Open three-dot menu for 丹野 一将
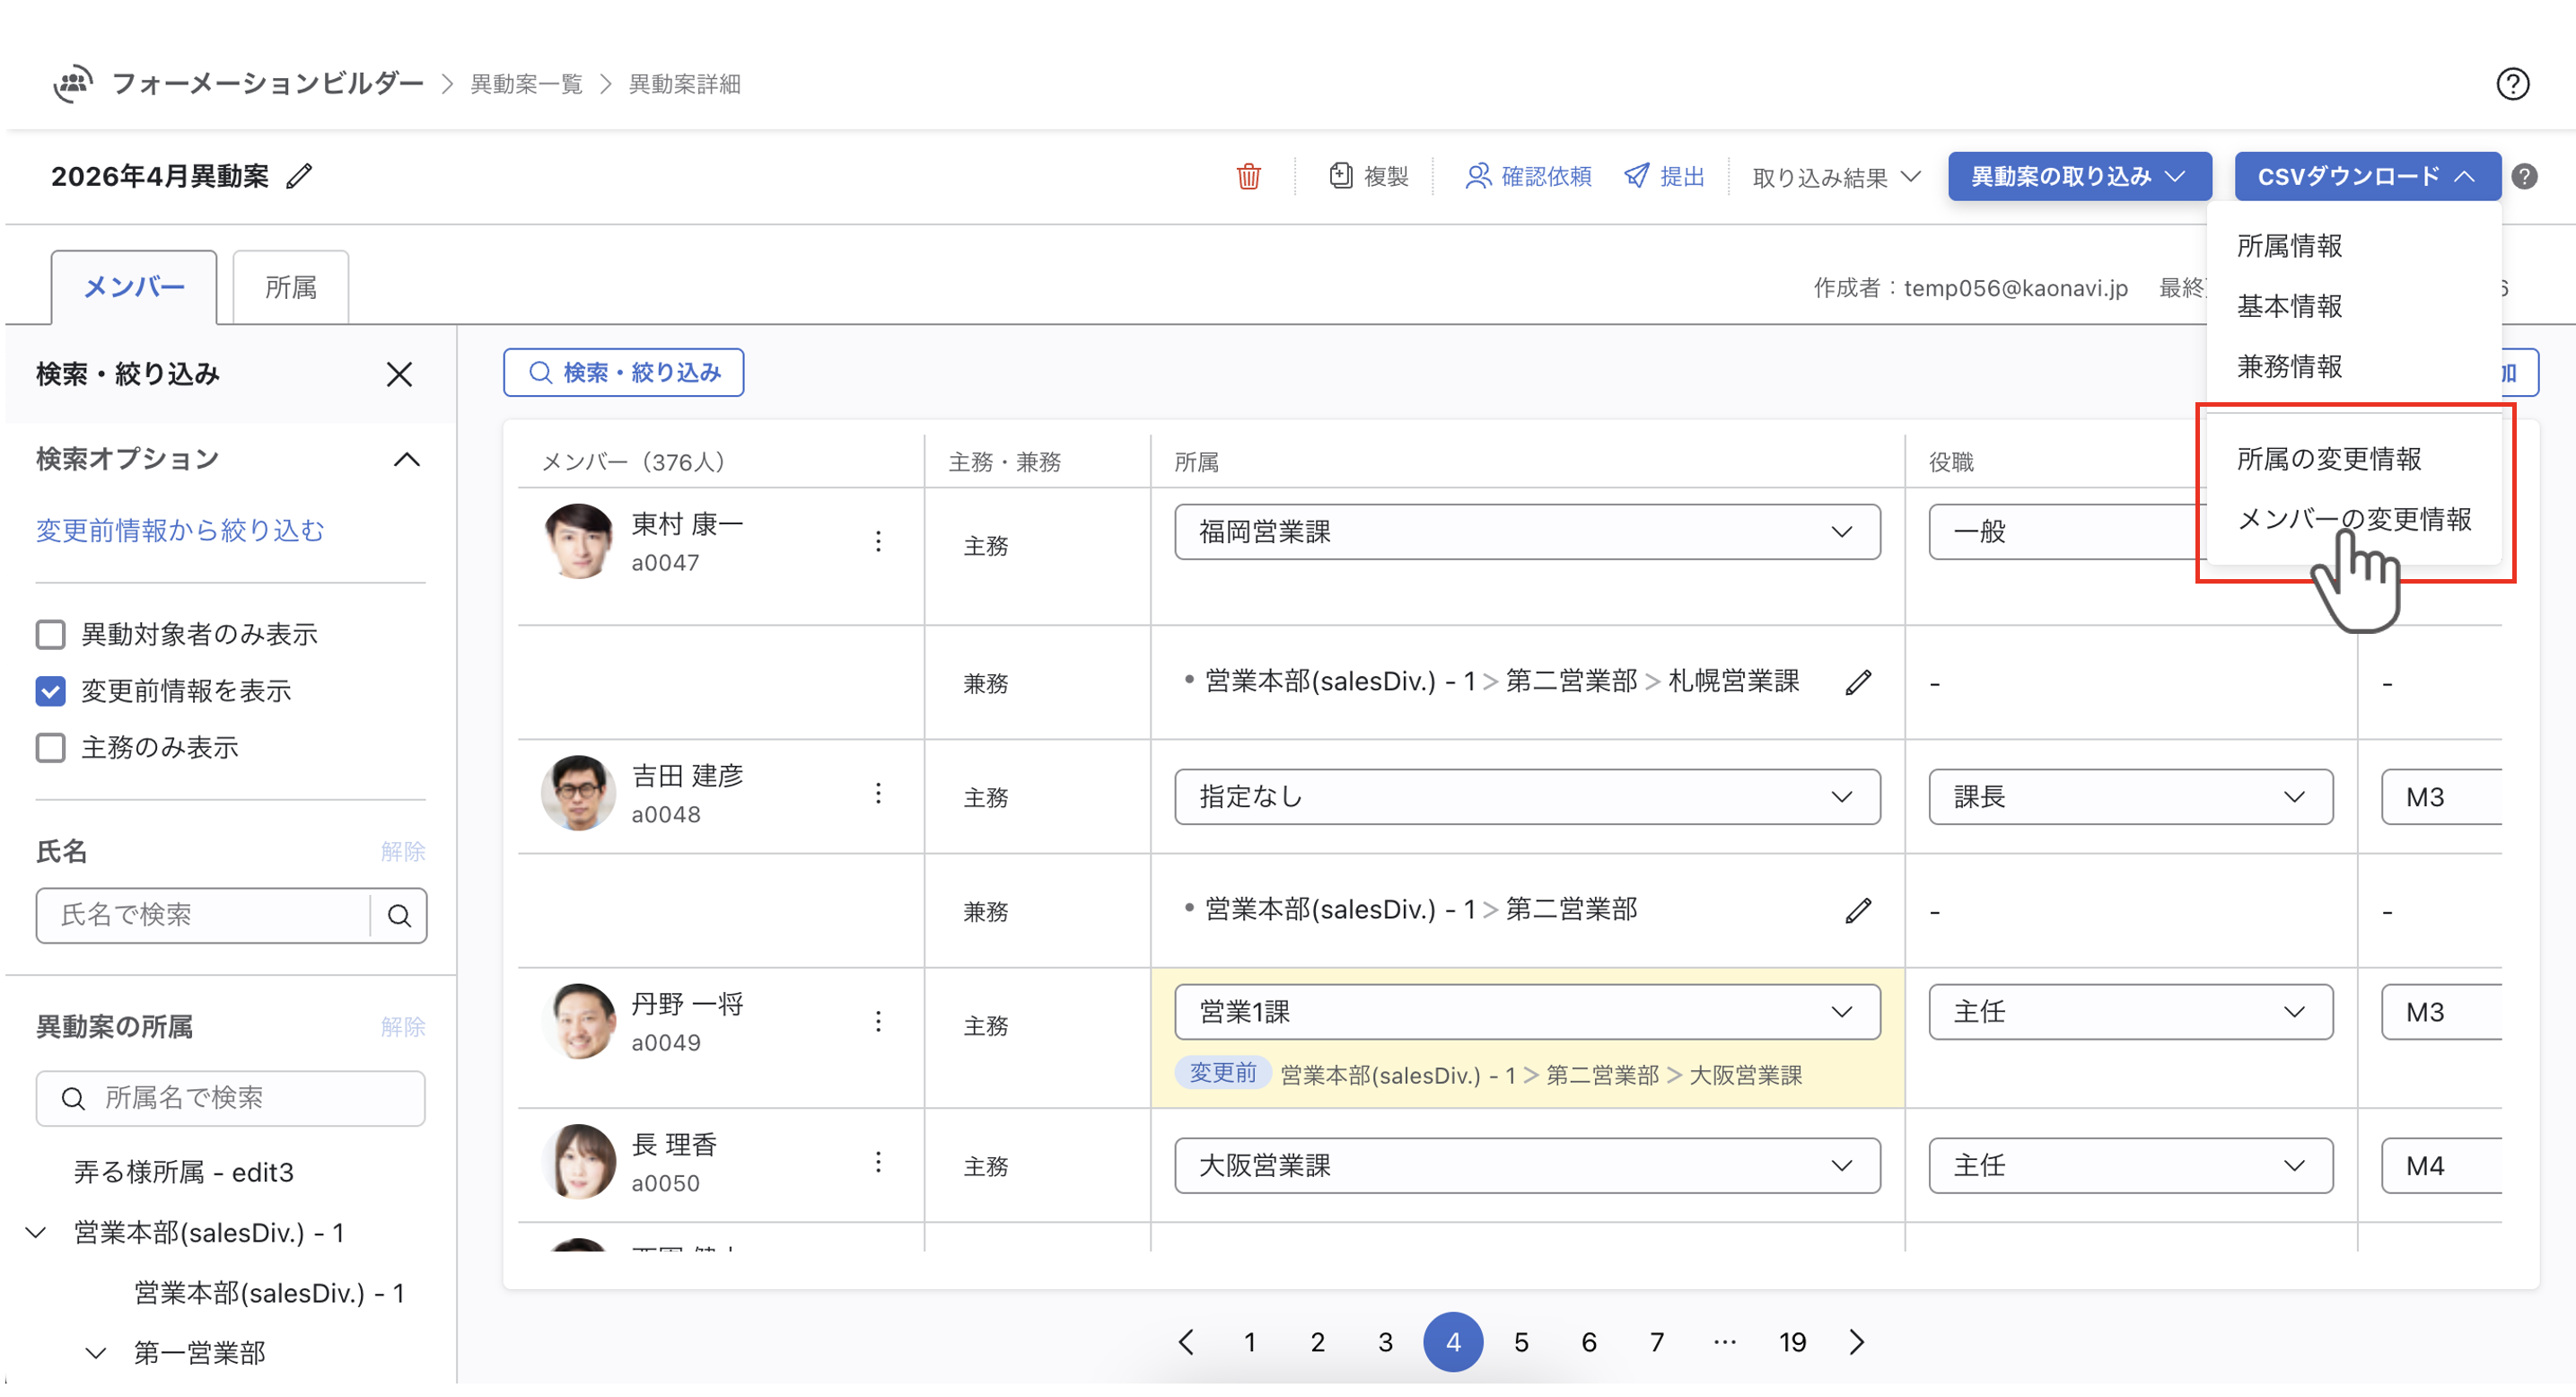This screenshot has height=1397, width=2576. point(878,1022)
